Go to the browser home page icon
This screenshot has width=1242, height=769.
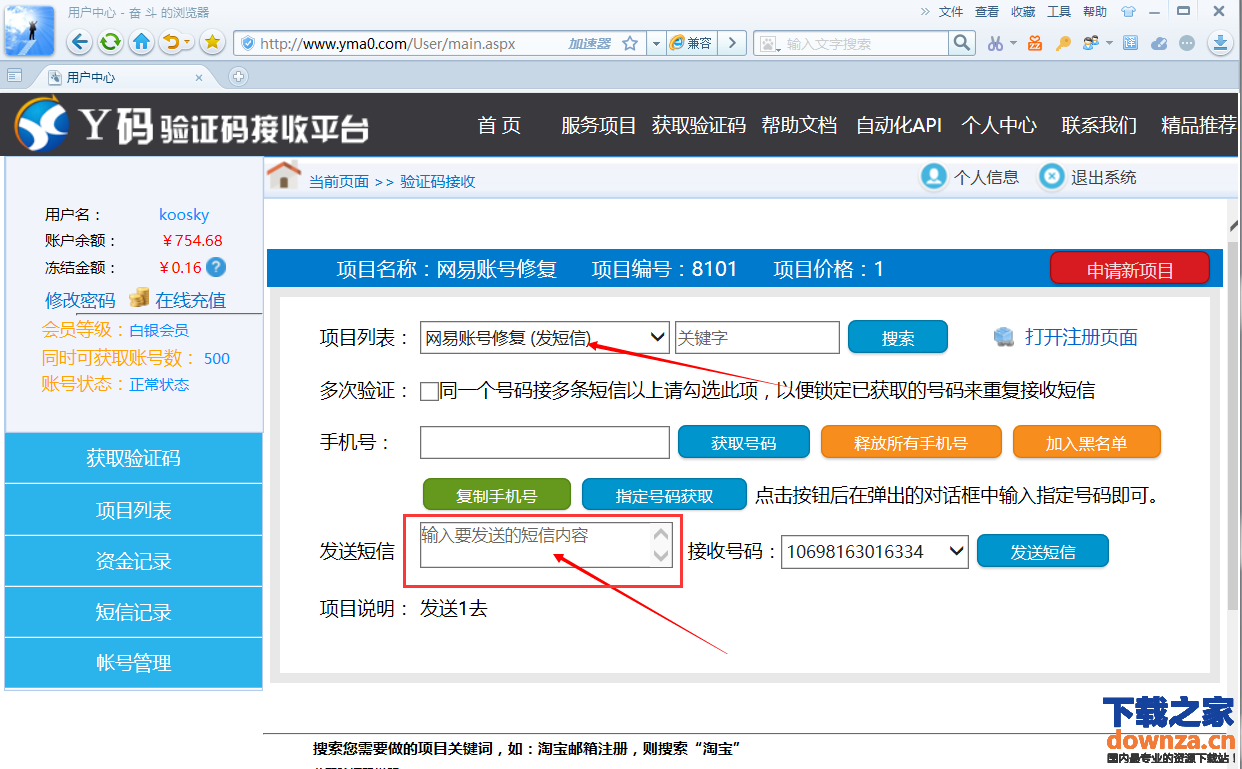click(142, 43)
